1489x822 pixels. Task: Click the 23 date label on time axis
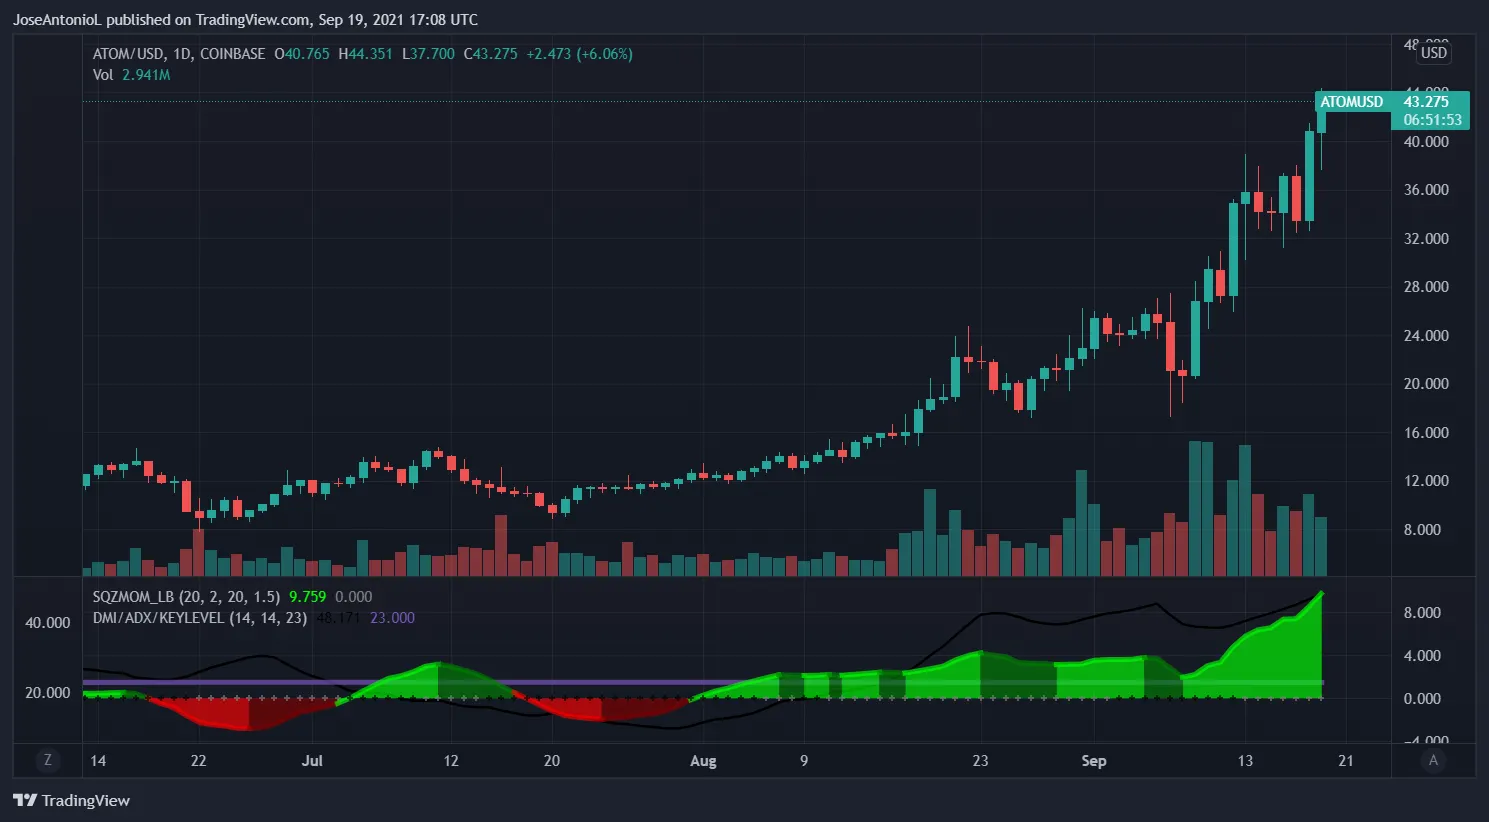980,761
